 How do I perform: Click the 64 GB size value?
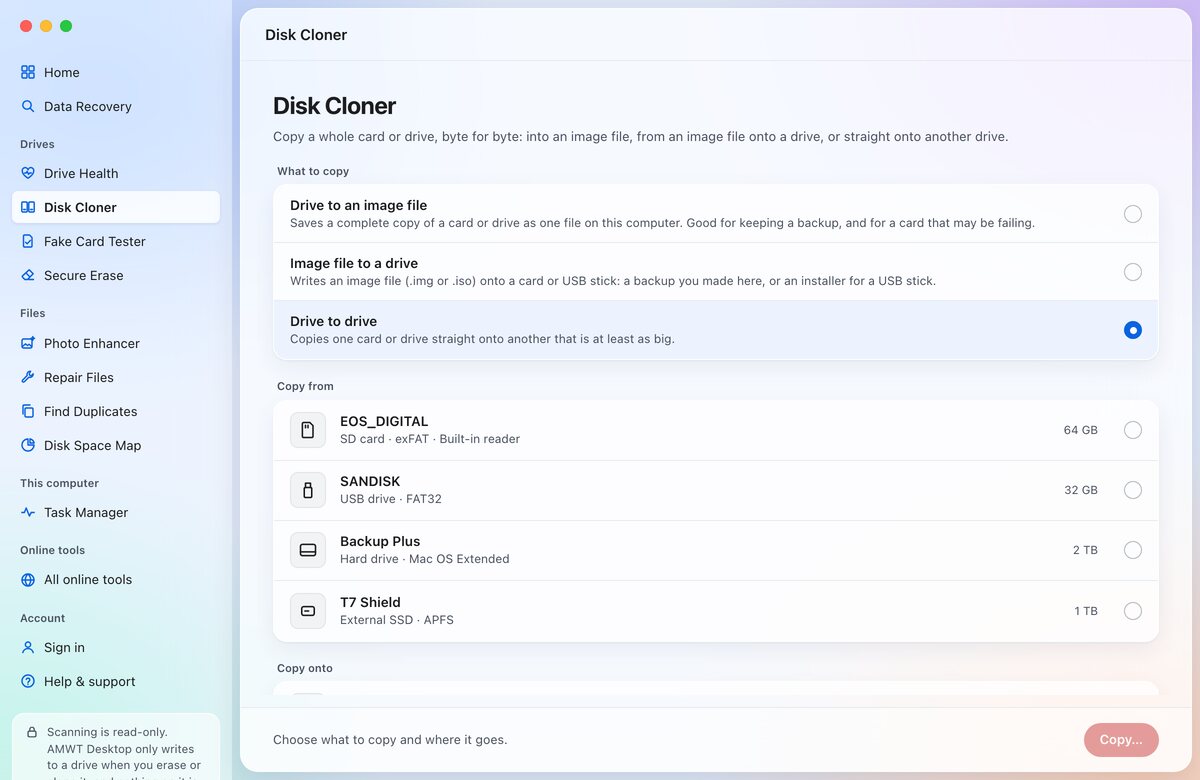[1080, 430]
